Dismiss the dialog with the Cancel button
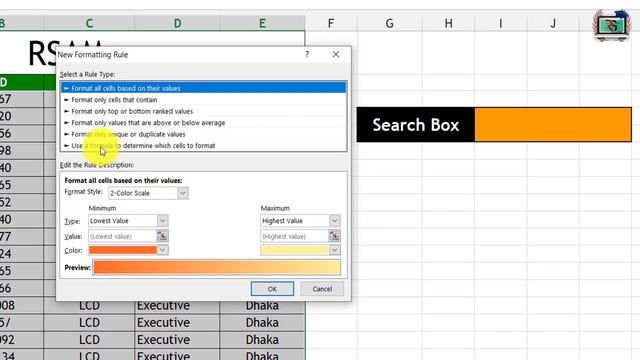 coord(322,289)
